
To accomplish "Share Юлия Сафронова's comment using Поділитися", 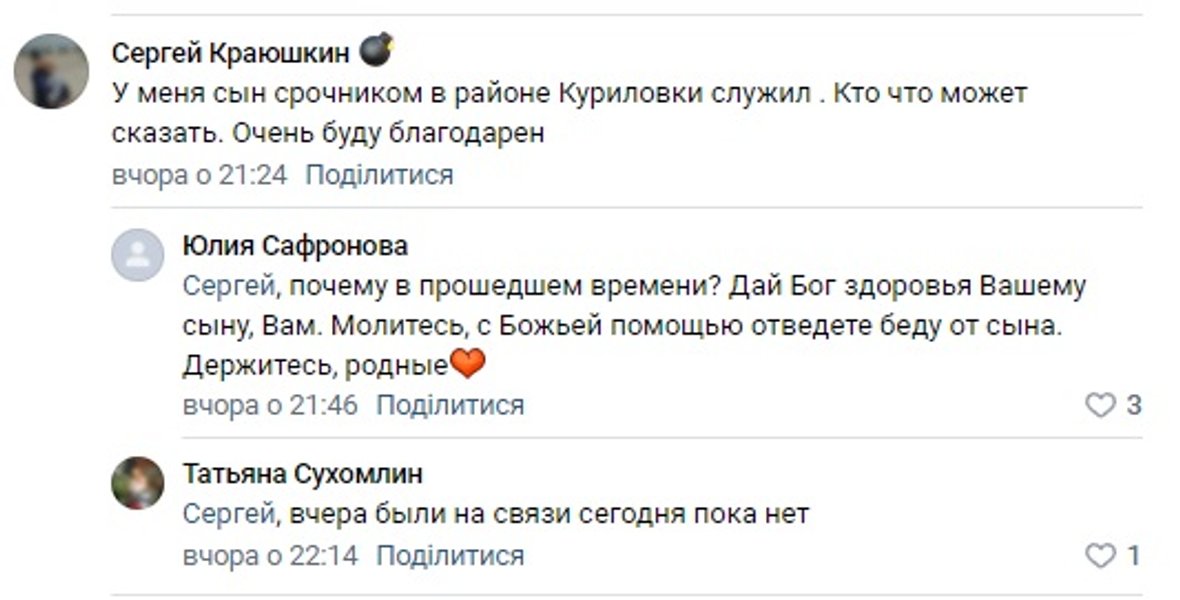I will [x=447, y=406].
